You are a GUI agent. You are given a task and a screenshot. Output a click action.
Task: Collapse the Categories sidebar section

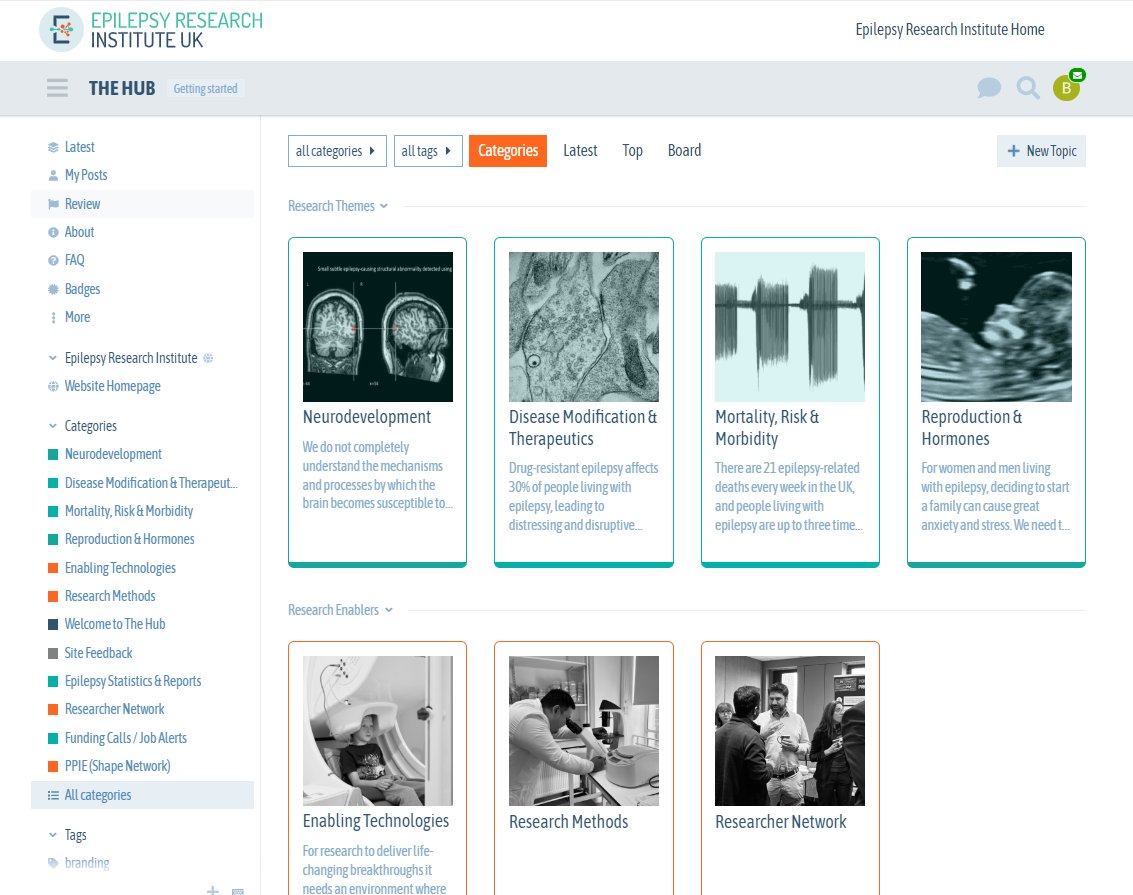(x=52, y=426)
